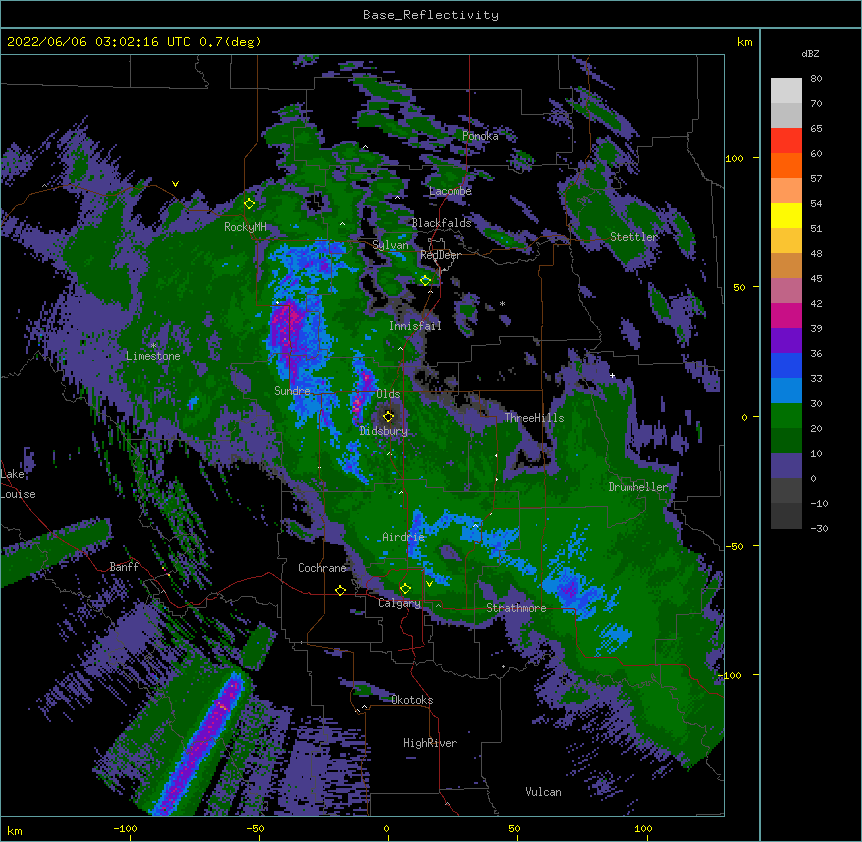Pick the yellow 54 dBZ legend swatch
This screenshot has height=842, width=862.
[786, 215]
